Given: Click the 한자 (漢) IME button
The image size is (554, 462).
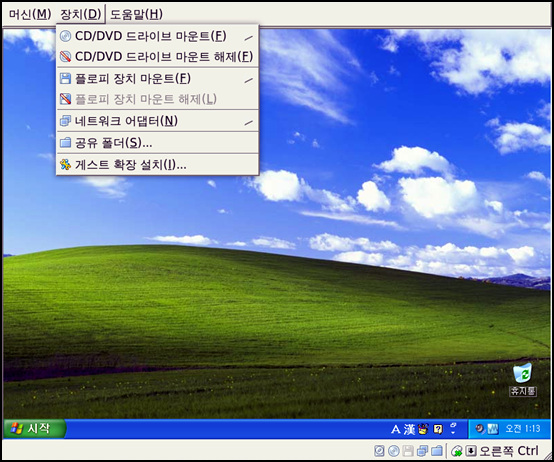Looking at the screenshot, I should click(x=409, y=429).
